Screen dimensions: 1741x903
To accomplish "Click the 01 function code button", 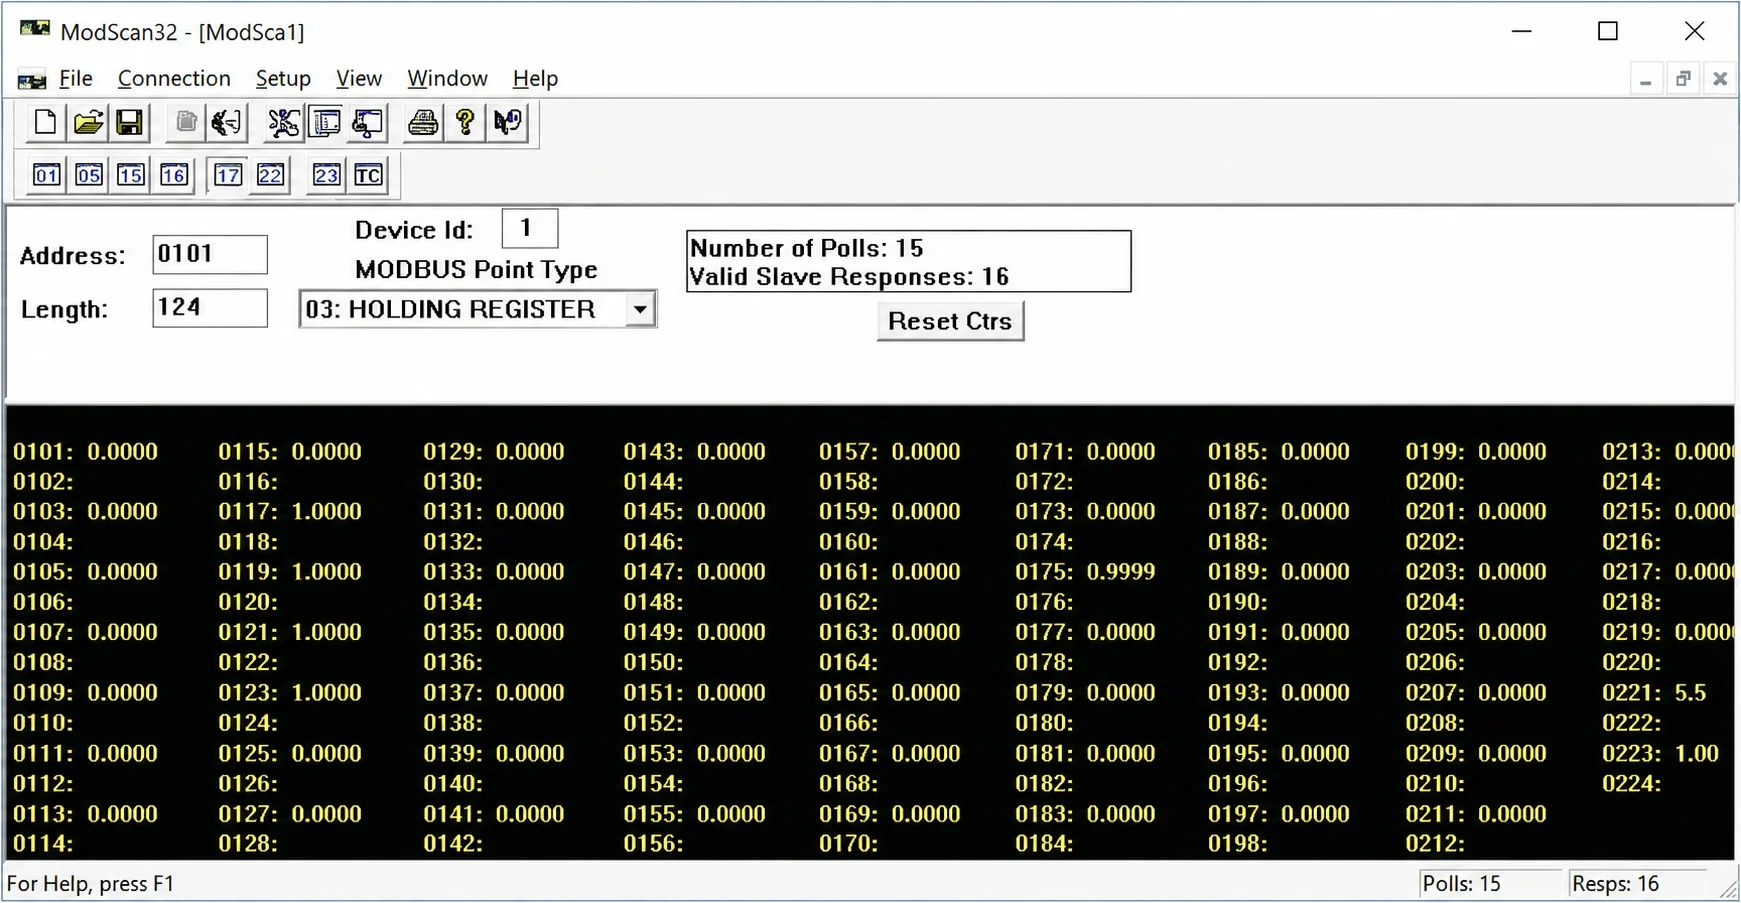I will click(46, 175).
